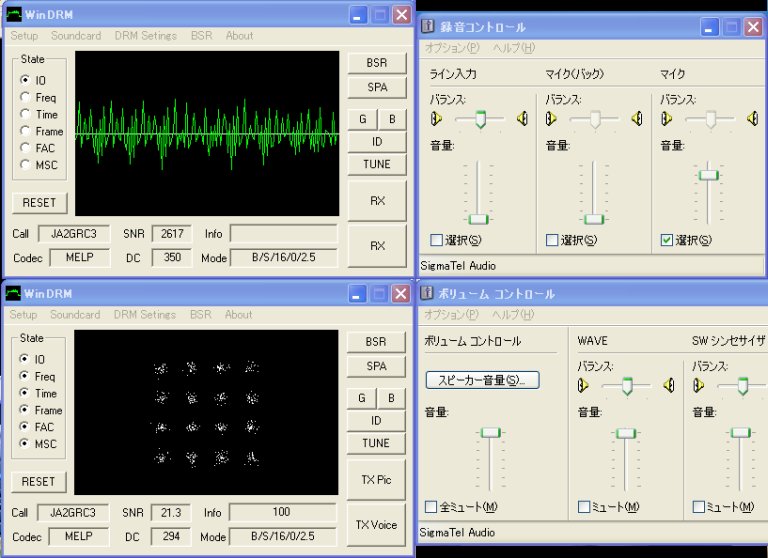Open Setup menu in upper WinDRM window
768x558 pixels.
tap(24, 36)
